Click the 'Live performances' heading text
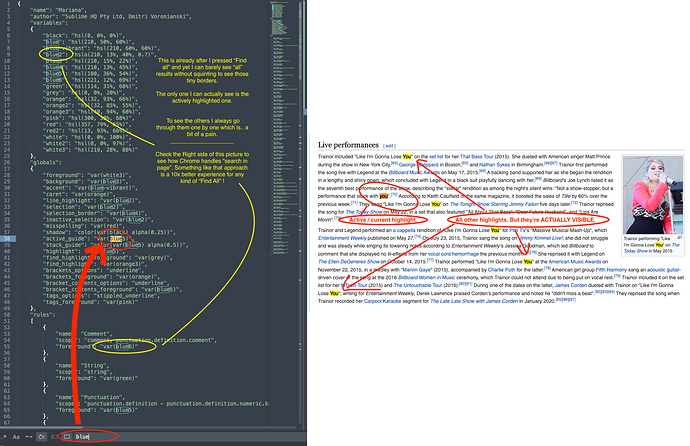The height and width of the screenshot is (446, 690). [x=348, y=145]
